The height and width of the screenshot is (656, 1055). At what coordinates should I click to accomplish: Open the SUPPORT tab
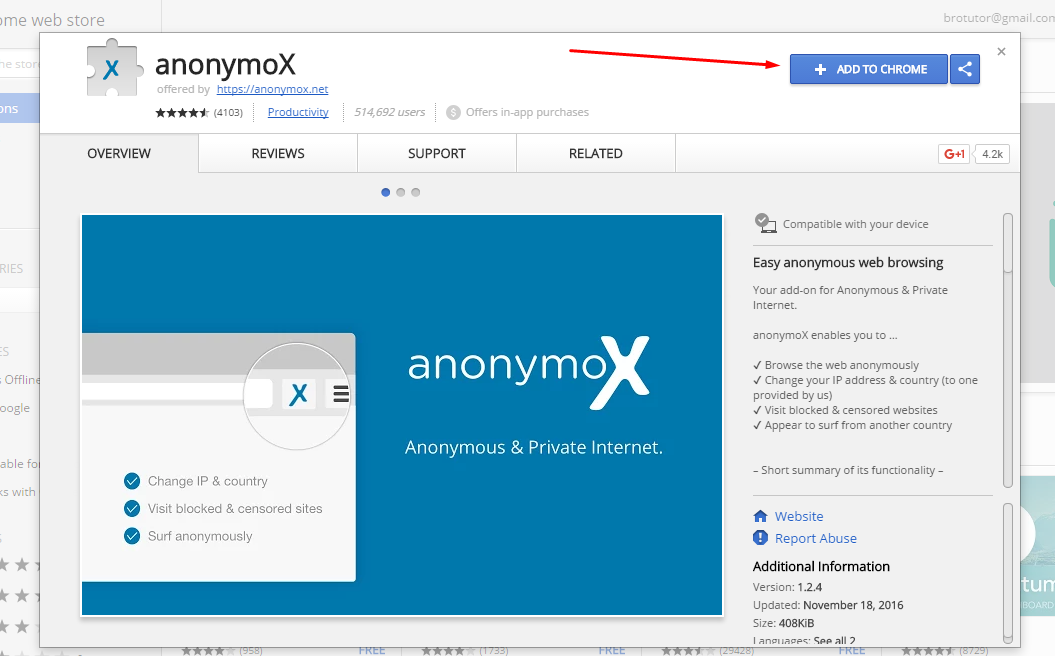pyautogui.click(x=437, y=153)
